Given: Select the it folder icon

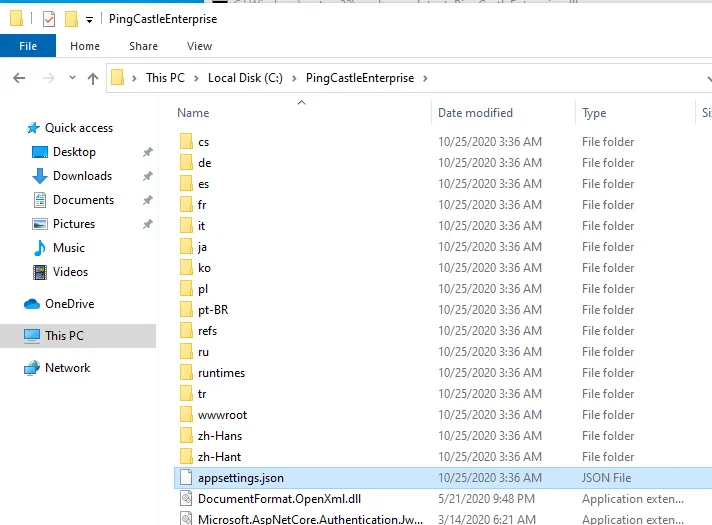Looking at the screenshot, I should 186,225.
